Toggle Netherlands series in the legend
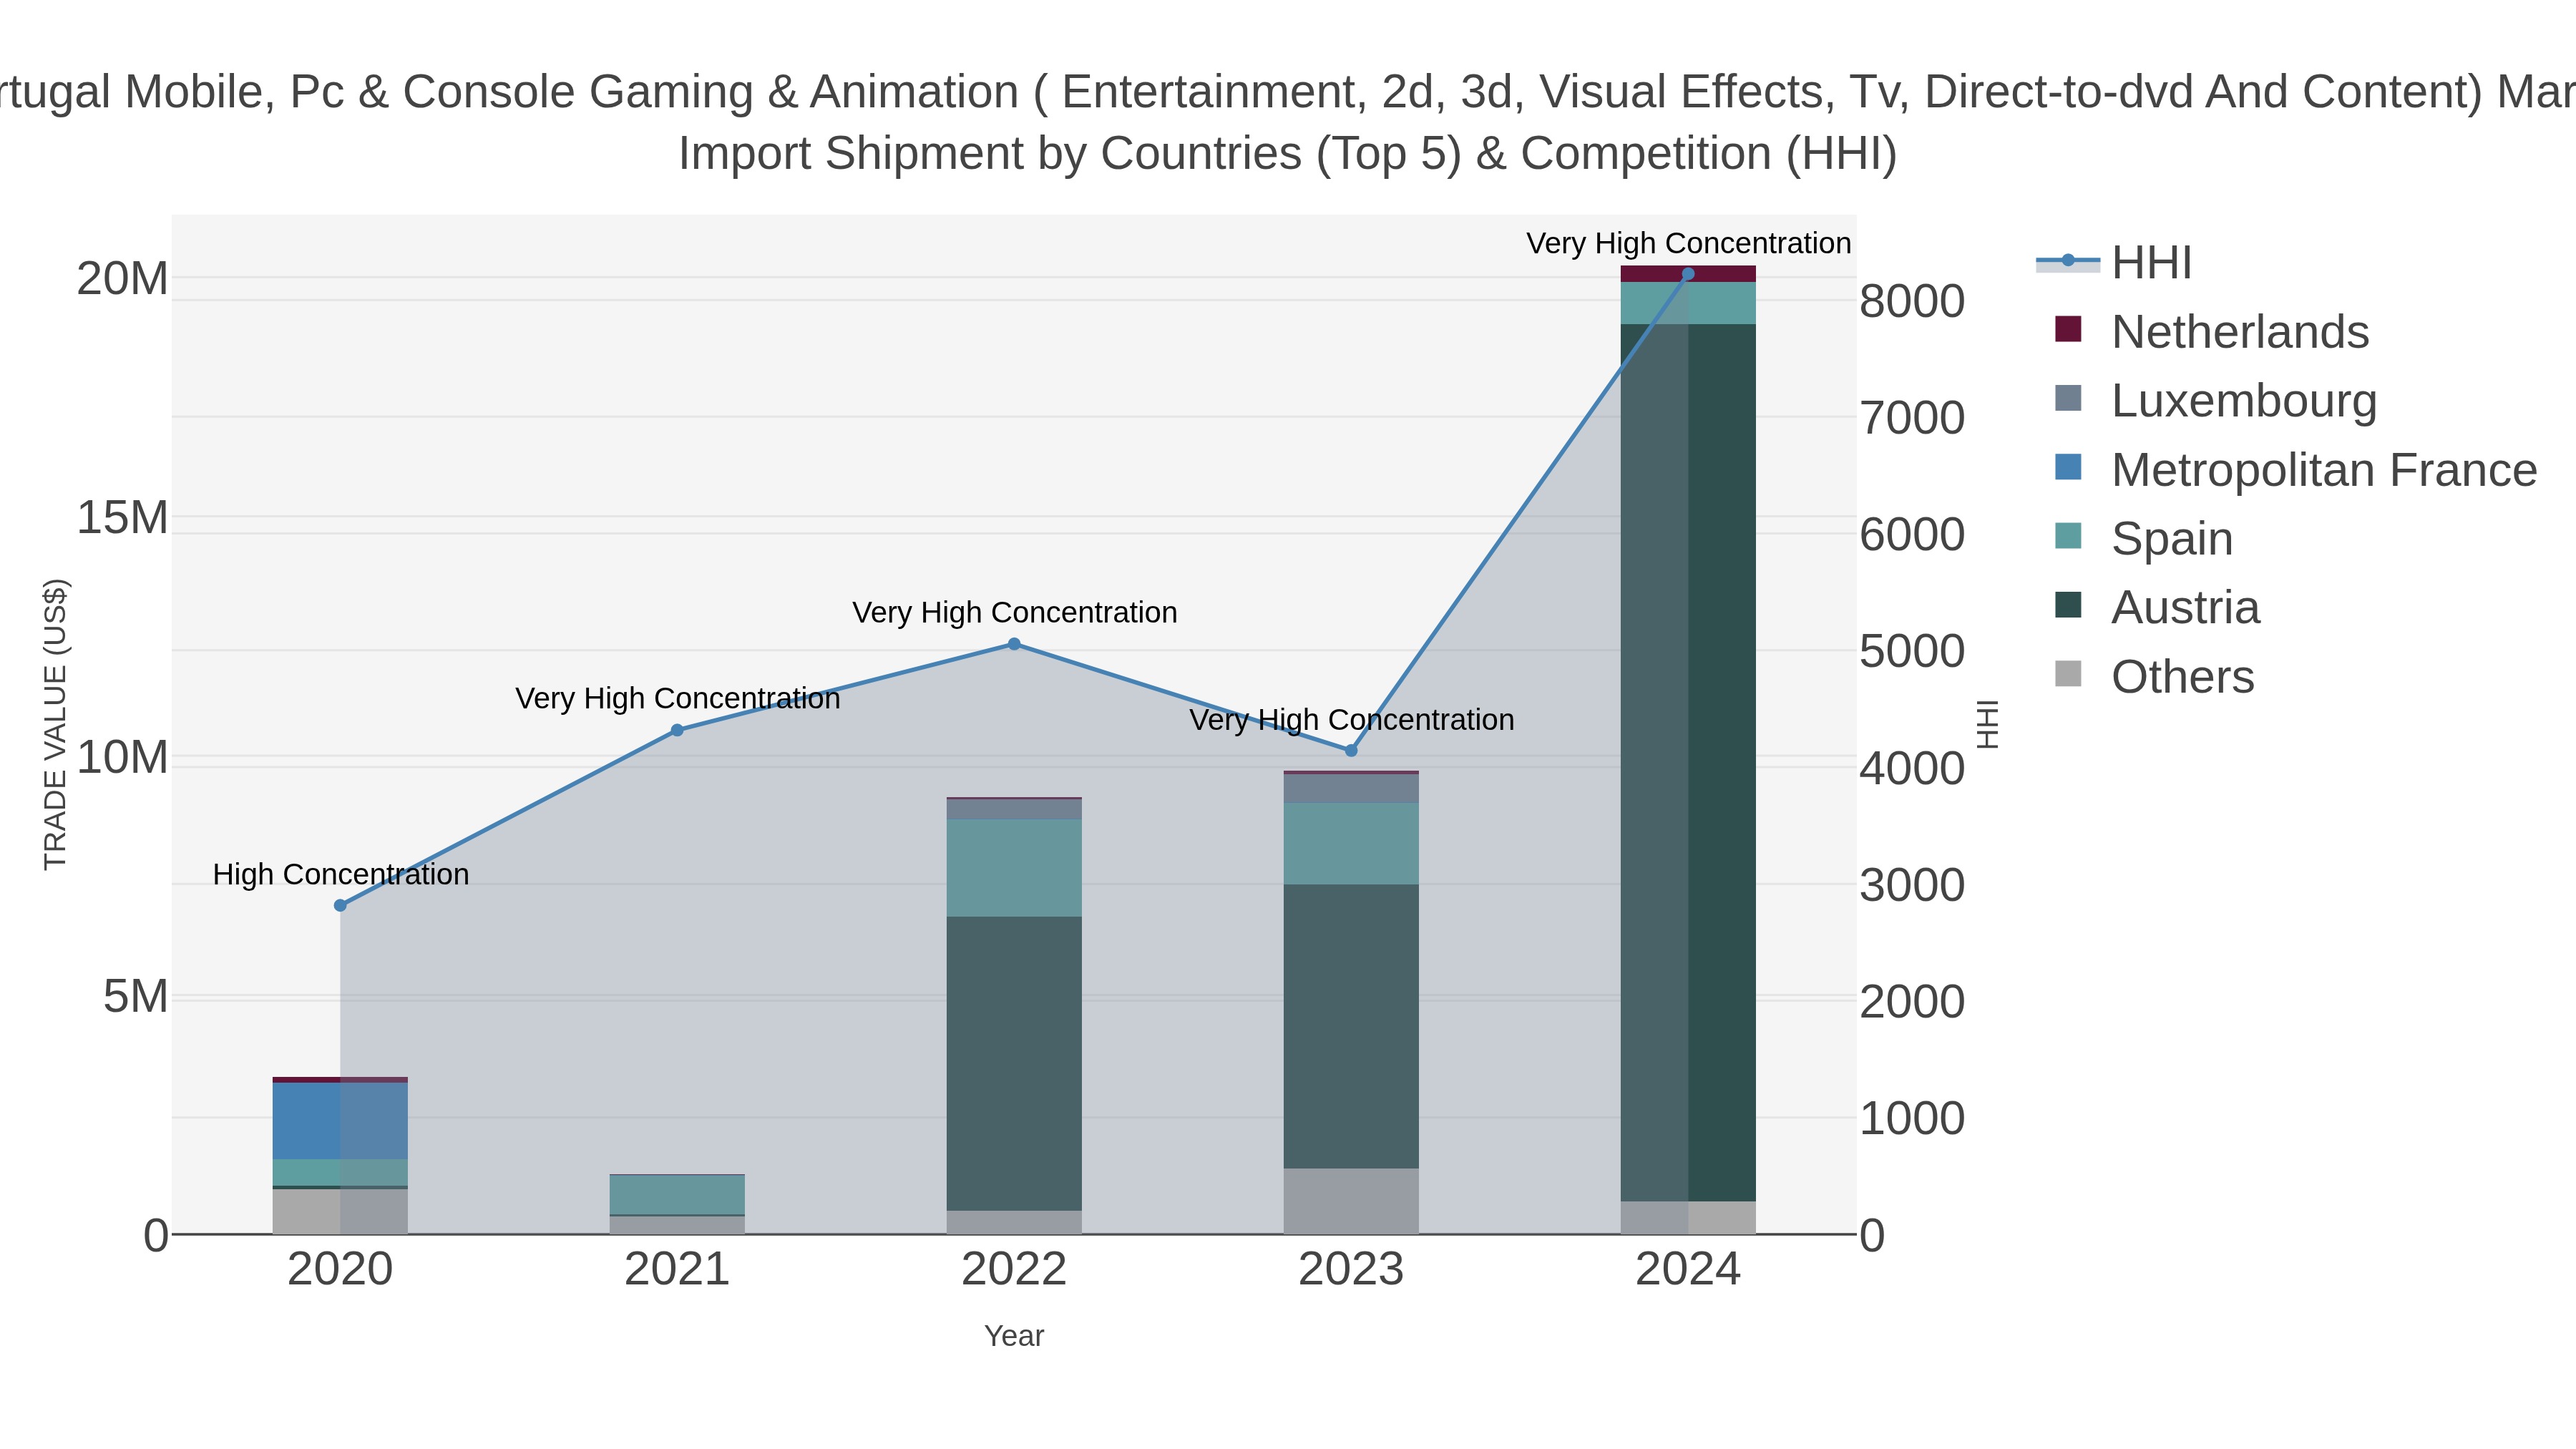Image resolution: width=2576 pixels, height=1449 pixels. point(2211,332)
